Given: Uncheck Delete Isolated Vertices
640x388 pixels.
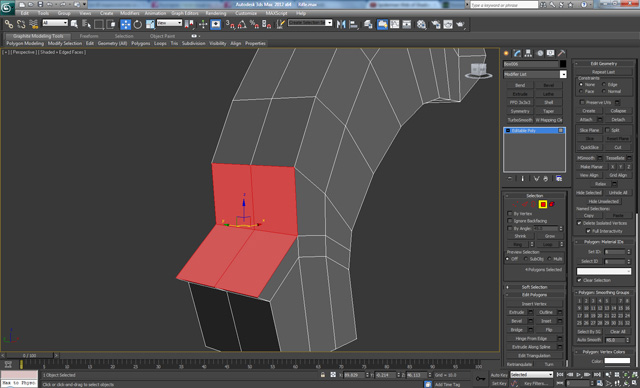Looking at the screenshot, I should tap(579, 223).
